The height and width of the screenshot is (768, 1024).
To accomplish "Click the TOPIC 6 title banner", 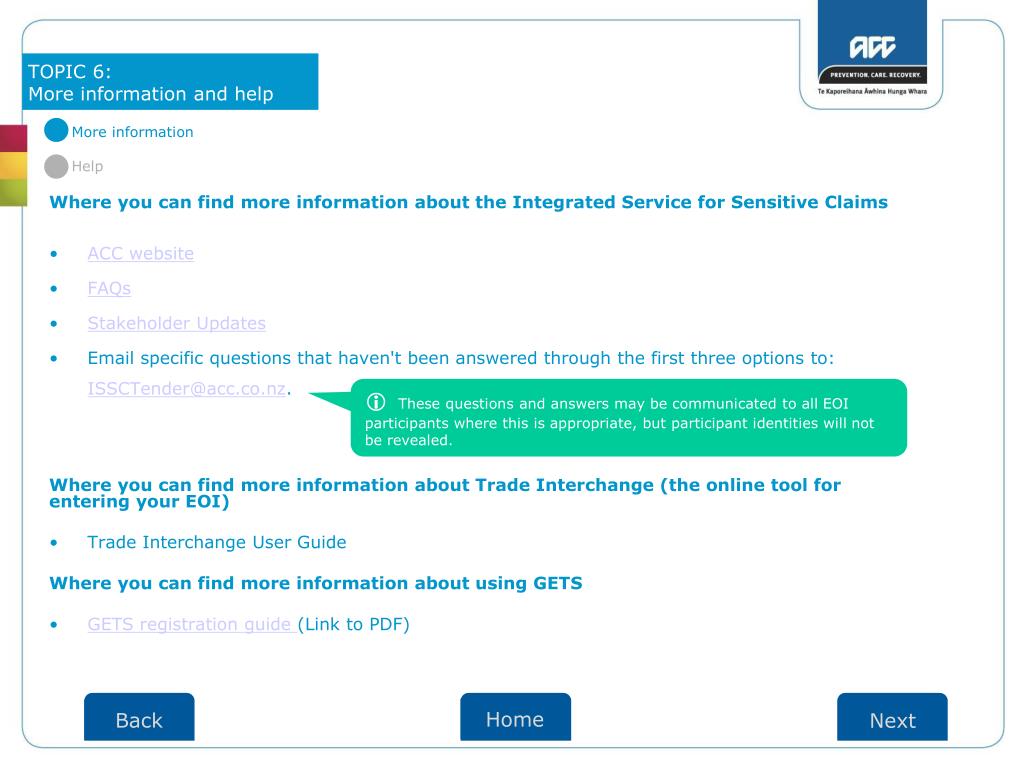I will [170, 82].
